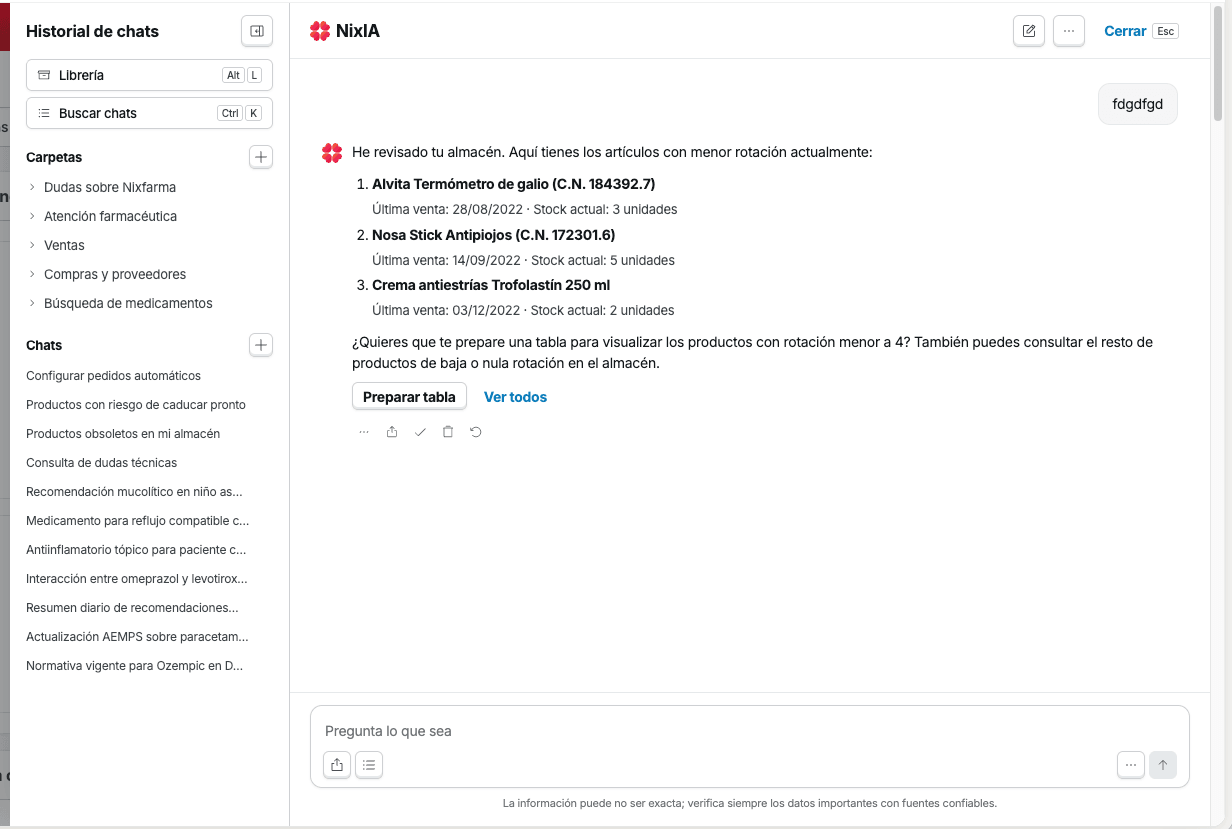
Task: Select Alvita Termómetro de galio item
Action: (x=513, y=184)
